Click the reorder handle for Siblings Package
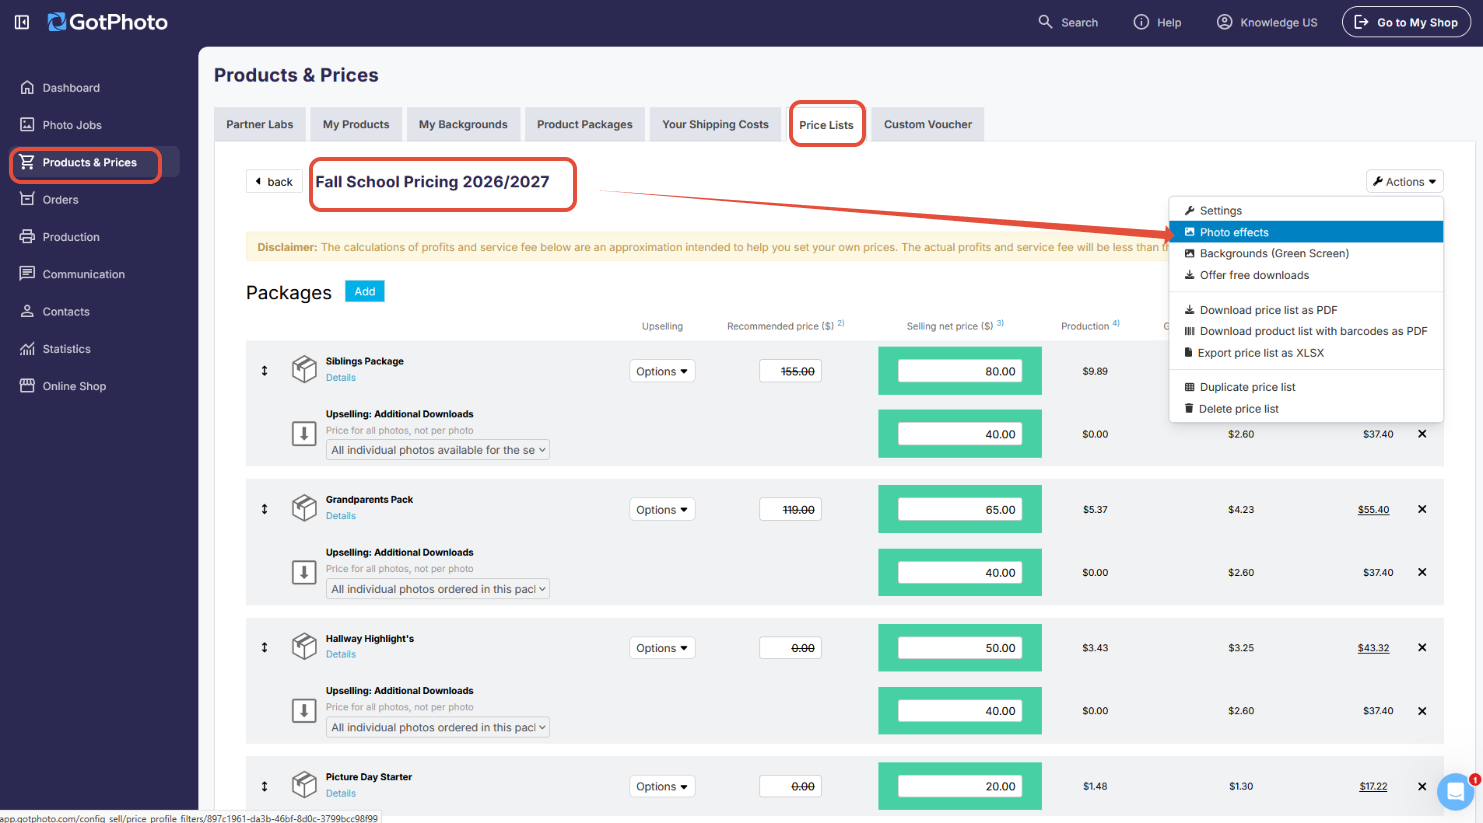The width and height of the screenshot is (1483, 823). point(265,371)
